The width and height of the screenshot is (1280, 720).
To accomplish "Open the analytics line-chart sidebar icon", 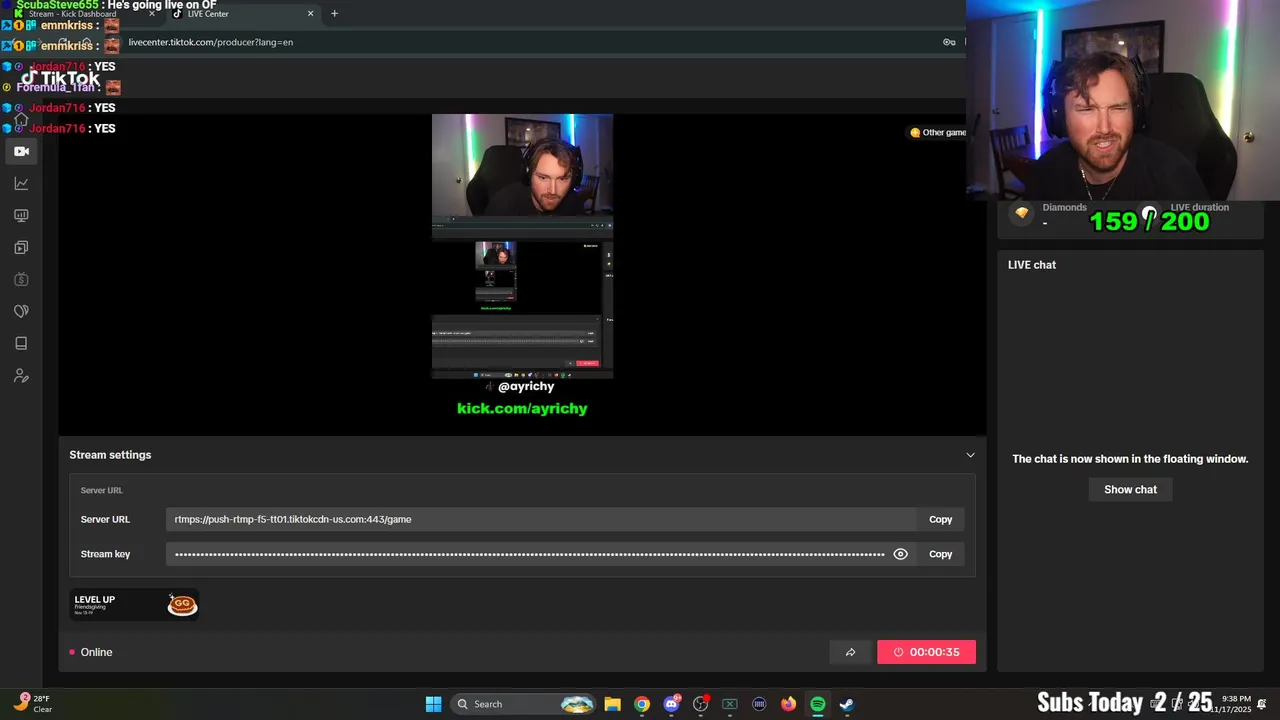I will [x=21, y=183].
